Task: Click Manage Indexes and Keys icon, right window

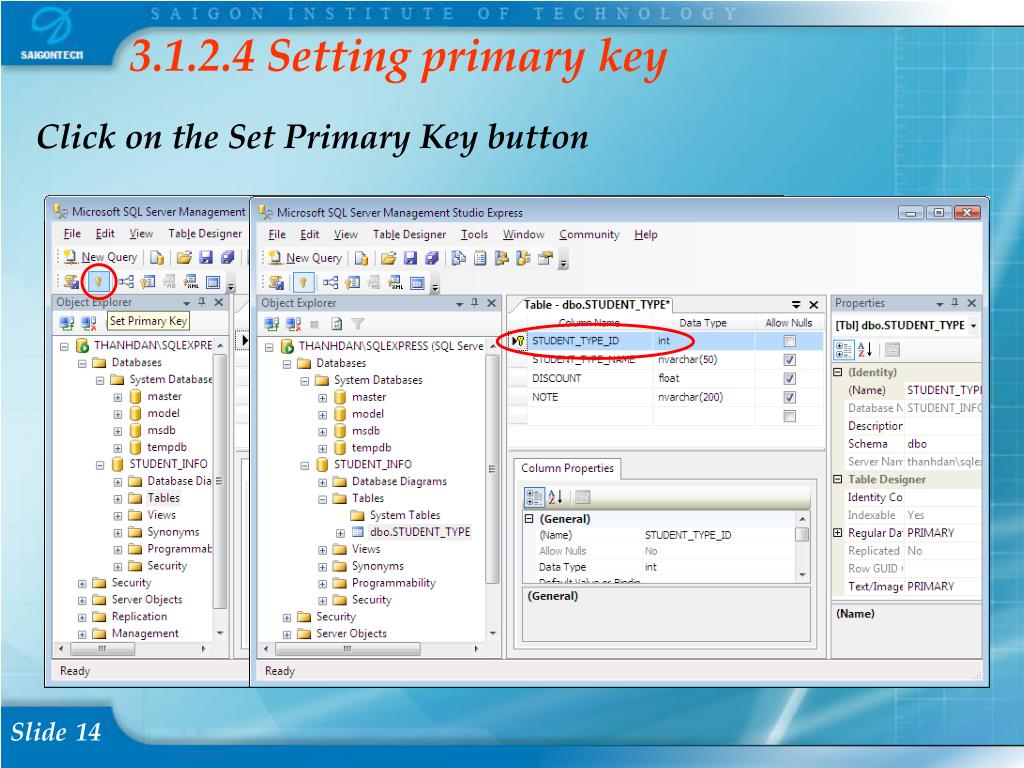Action: [353, 283]
